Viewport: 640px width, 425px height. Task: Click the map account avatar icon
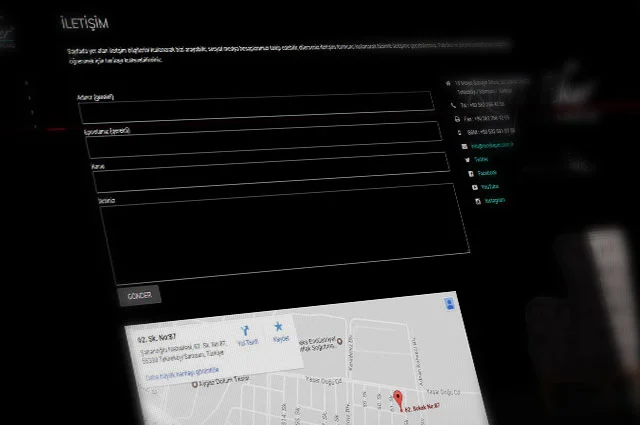pos(450,304)
